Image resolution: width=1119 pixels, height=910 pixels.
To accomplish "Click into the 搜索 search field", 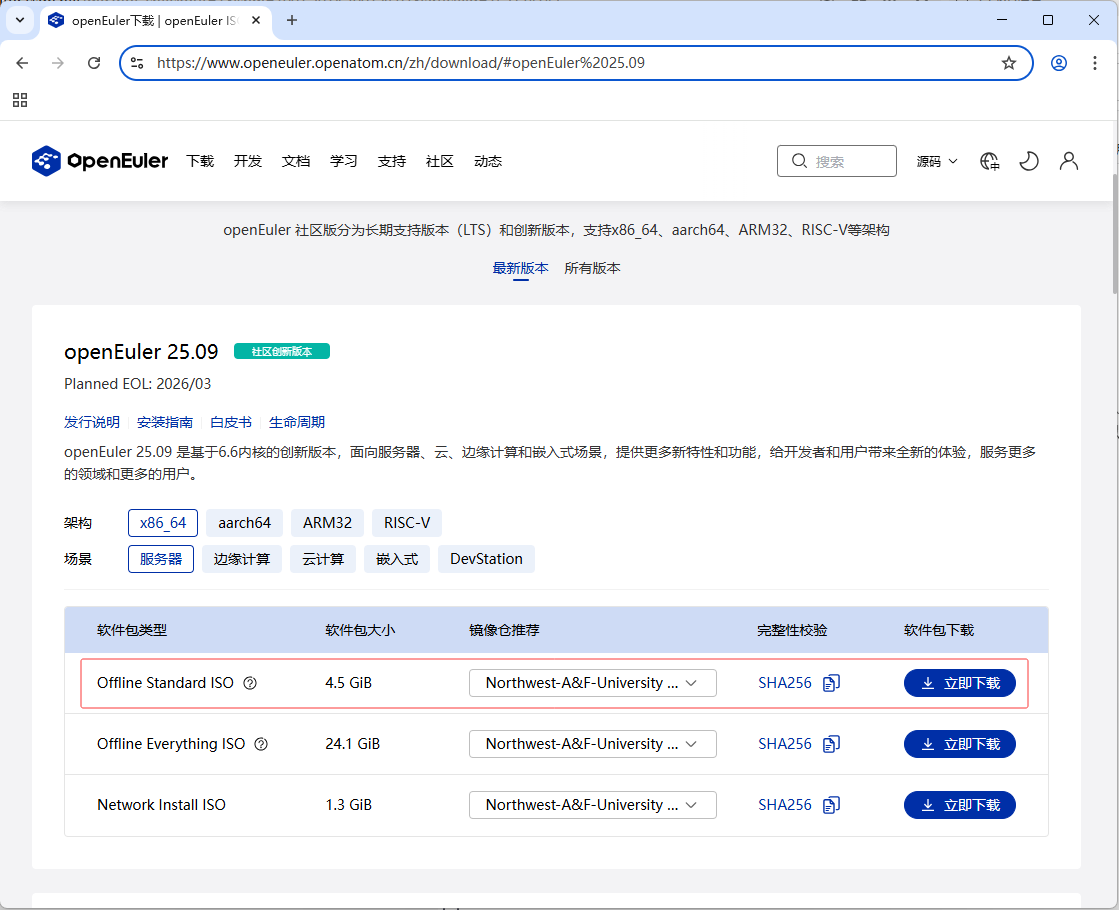I will tap(836, 161).
